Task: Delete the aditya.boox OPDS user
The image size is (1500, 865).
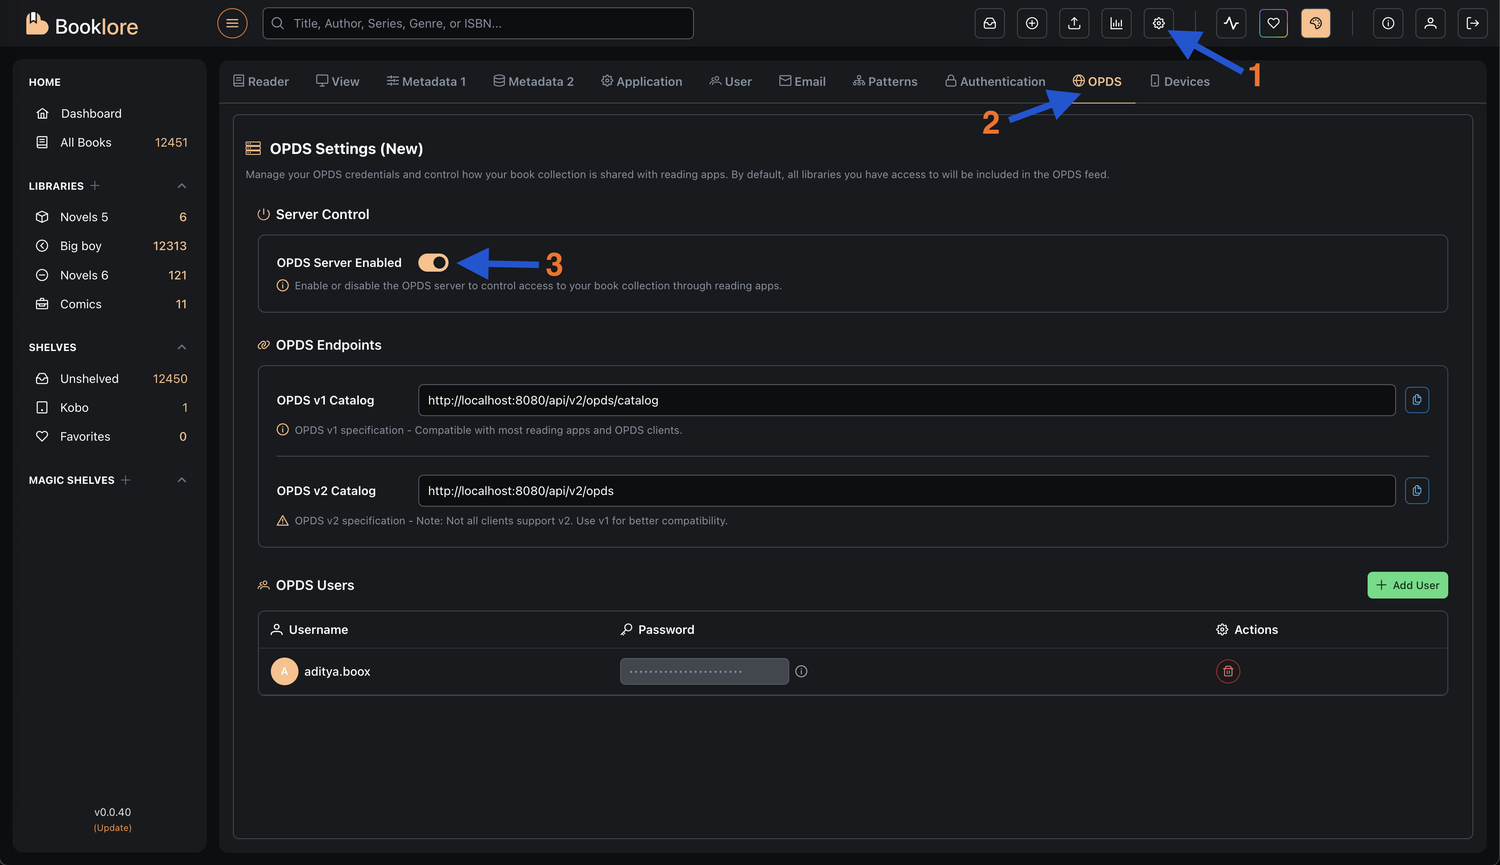Action: 1227,672
